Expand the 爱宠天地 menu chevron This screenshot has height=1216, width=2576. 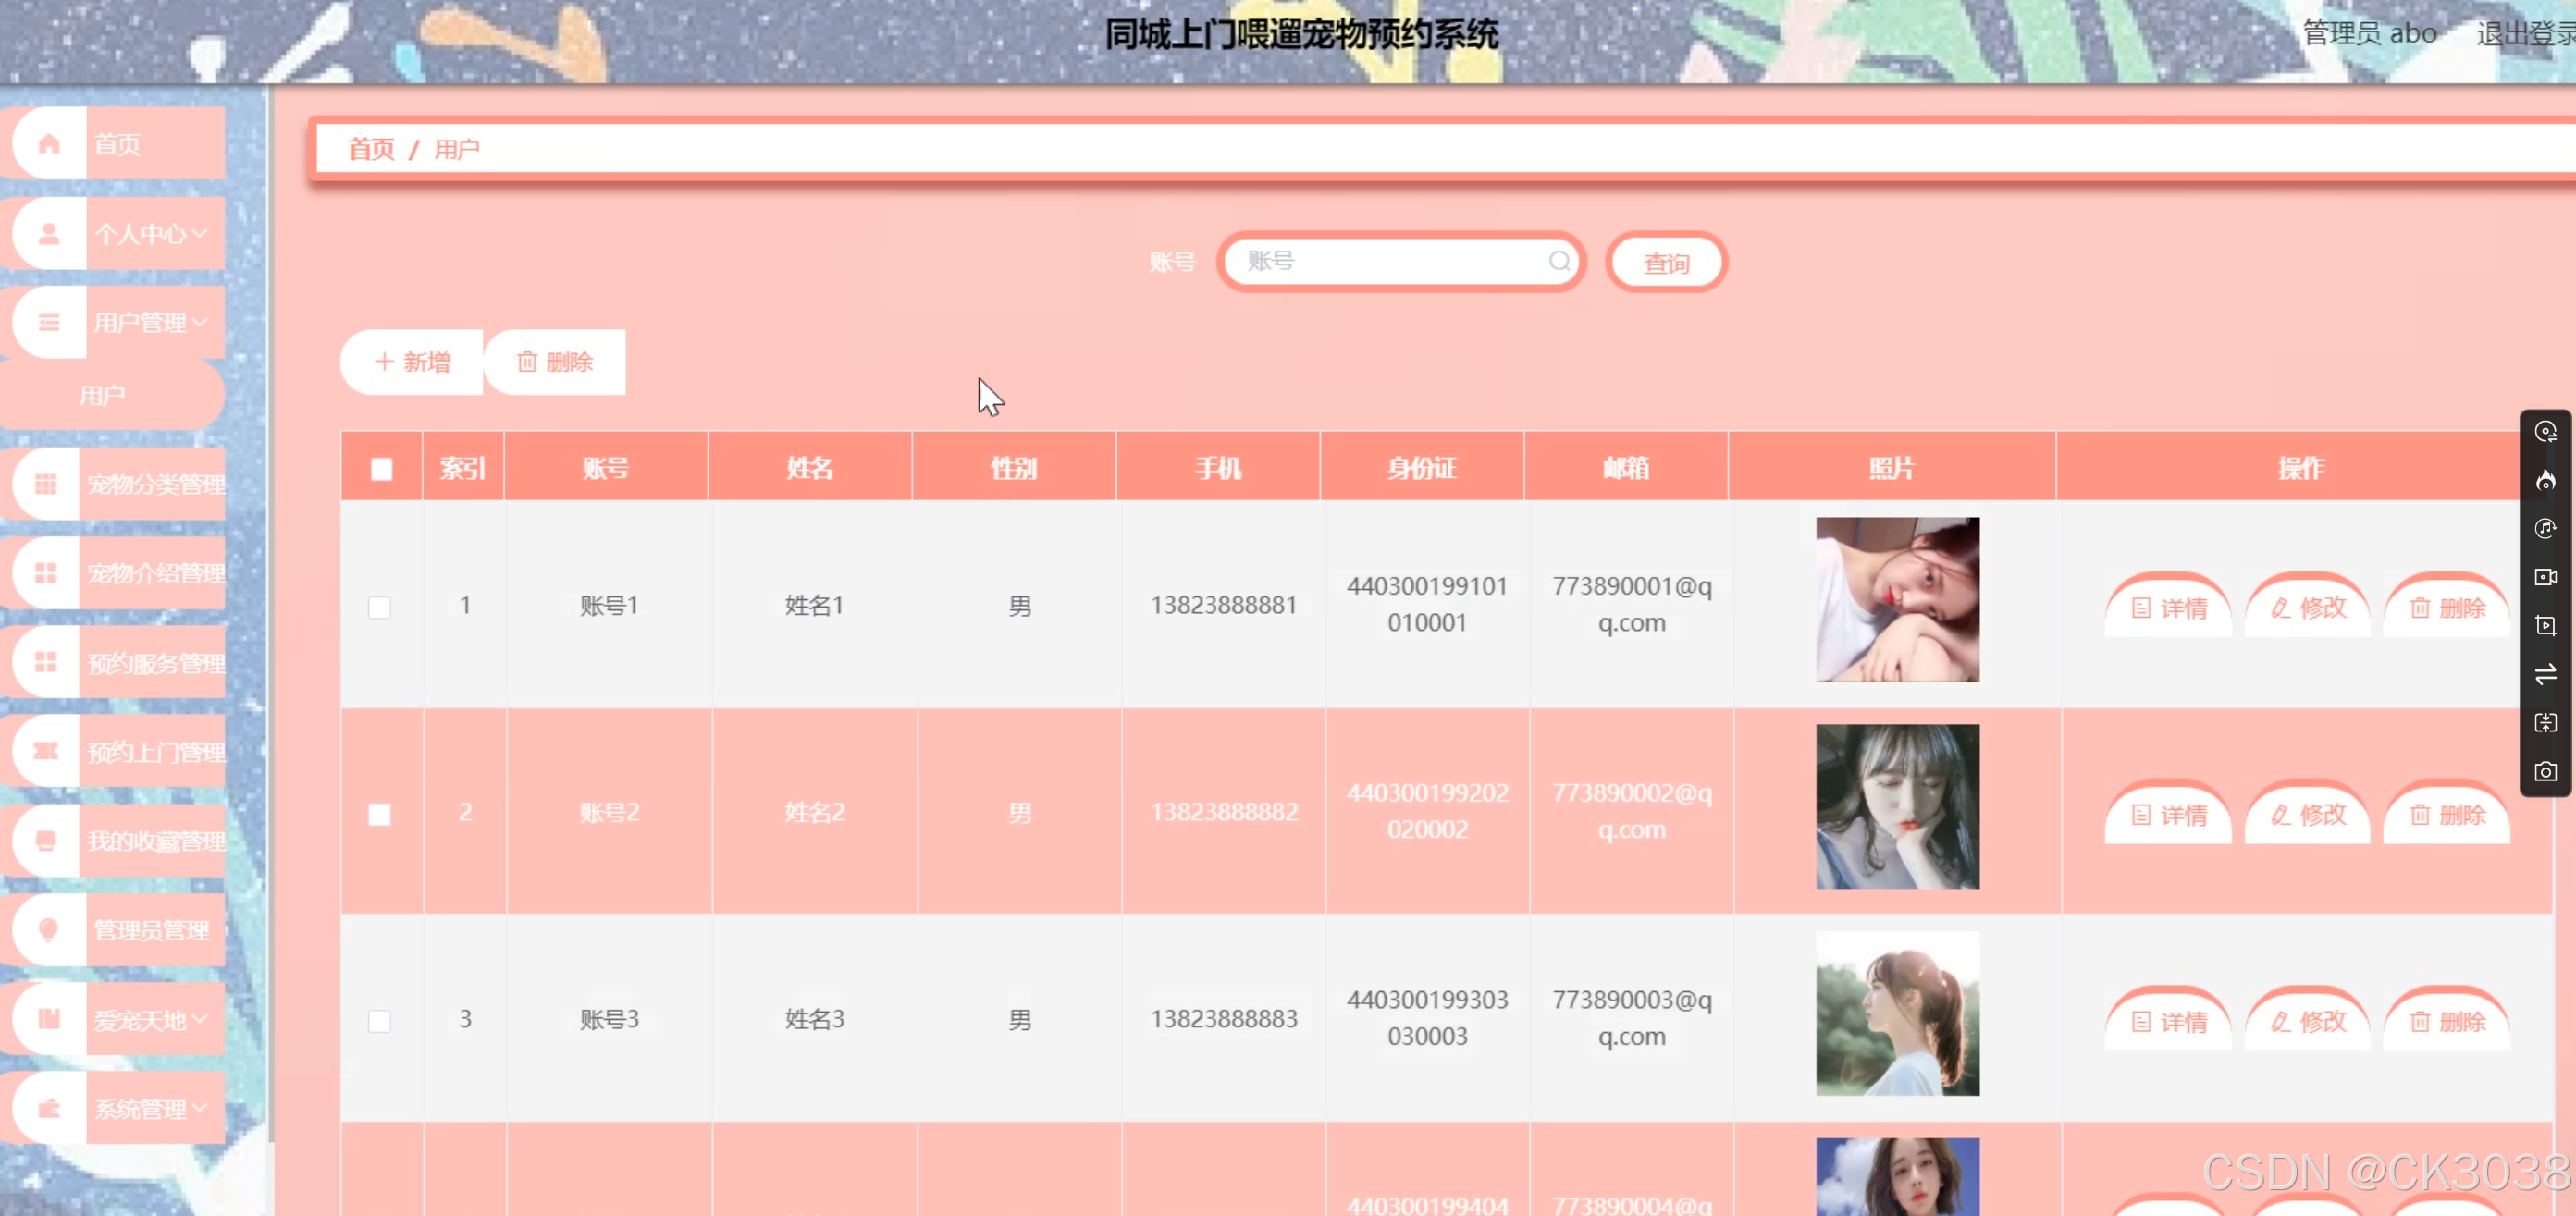(200, 1019)
